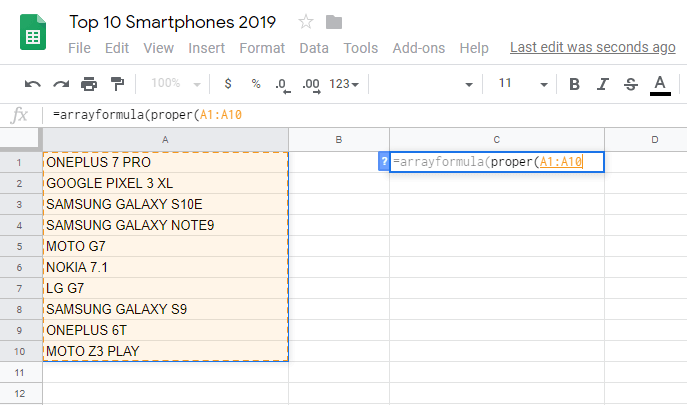Viewport: 687px width, 405px height.
Task: Open Last edit was seconds ago link
Action: (x=592, y=47)
